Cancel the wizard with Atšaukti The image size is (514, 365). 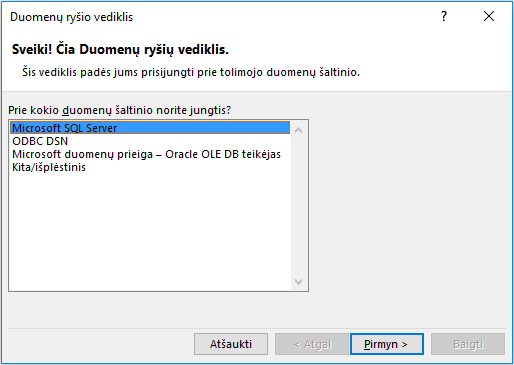click(x=231, y=344)
